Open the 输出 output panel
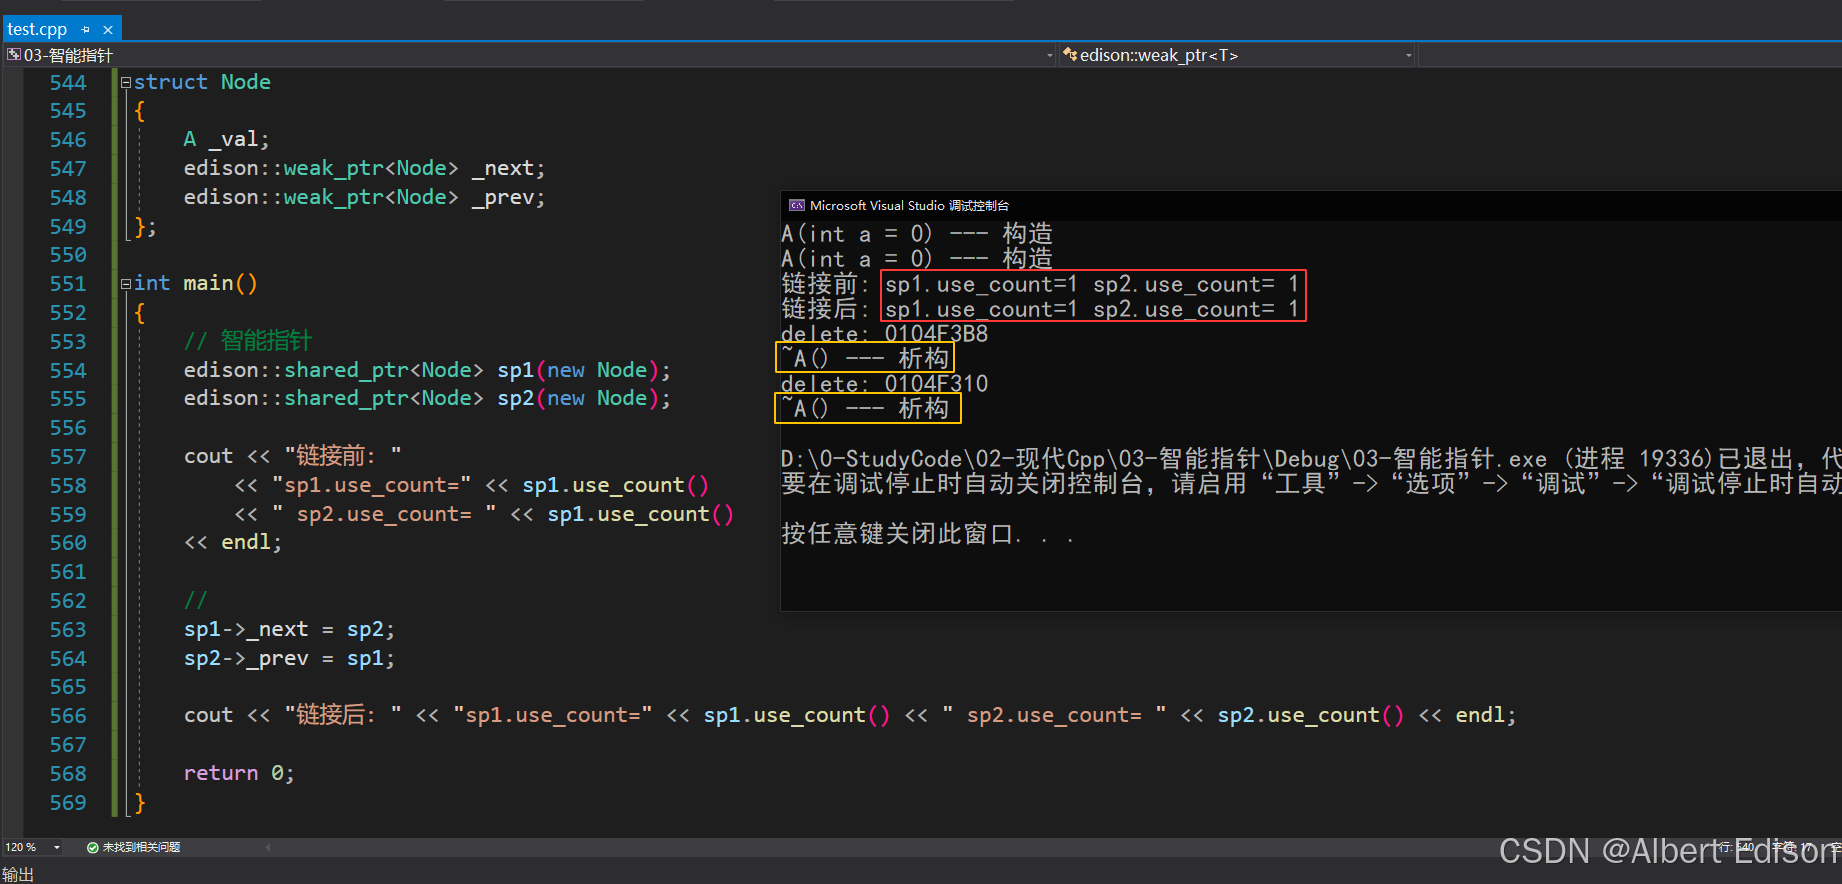 (18, 874)
